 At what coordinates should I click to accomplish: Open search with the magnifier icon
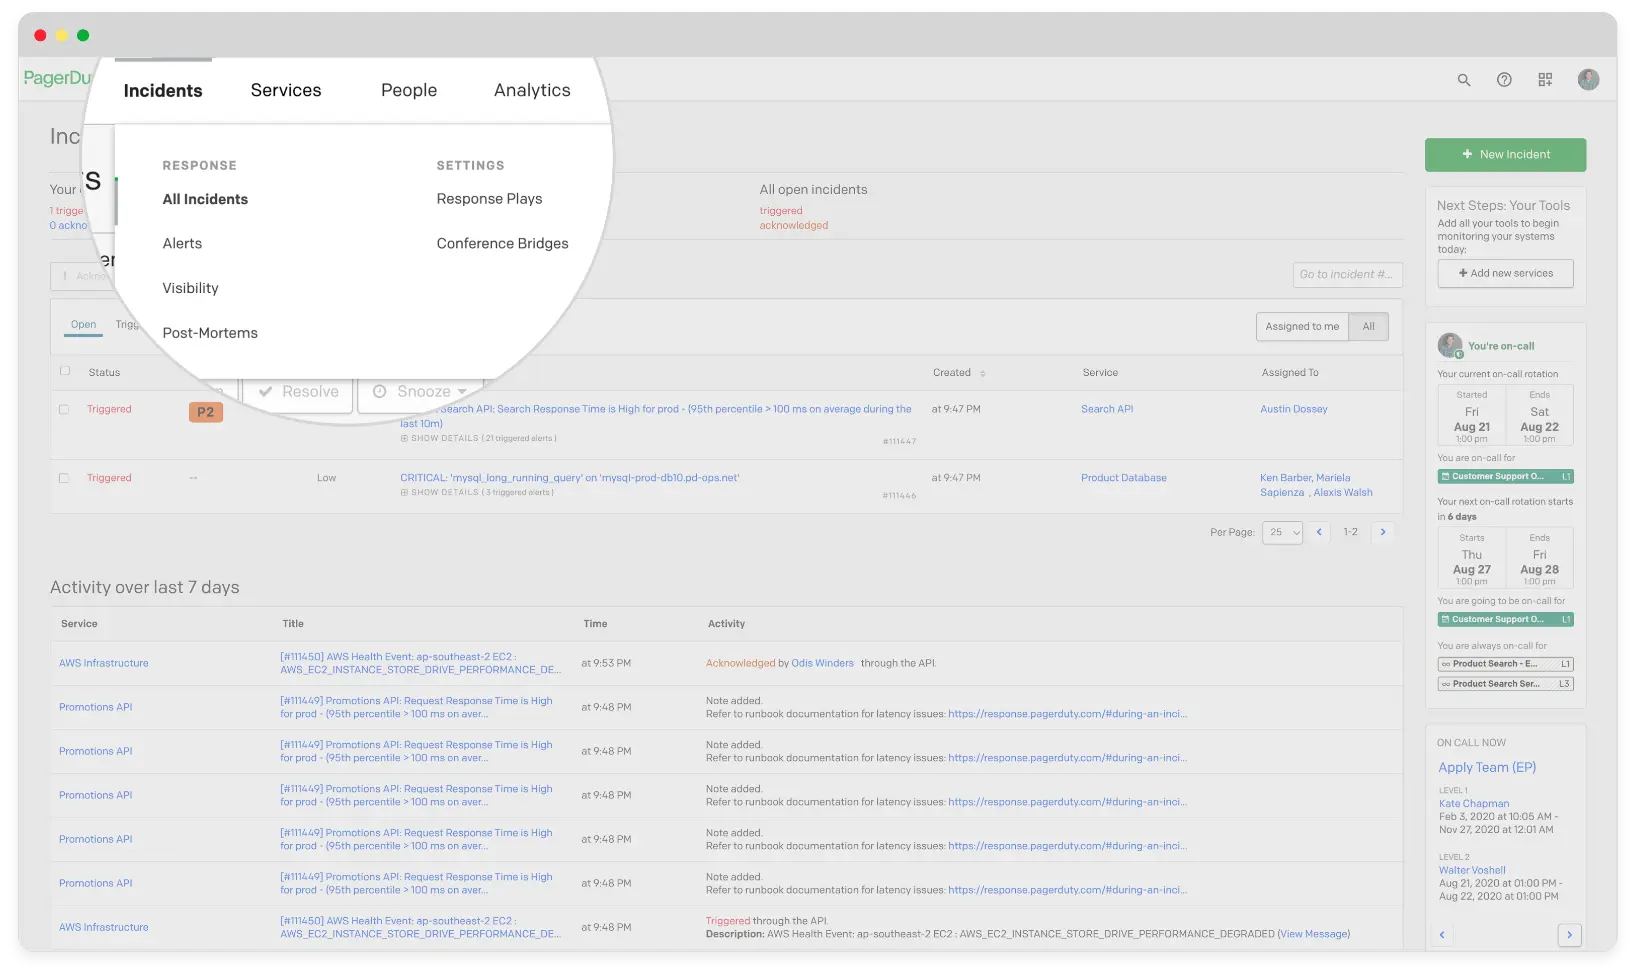(1464, 80)
